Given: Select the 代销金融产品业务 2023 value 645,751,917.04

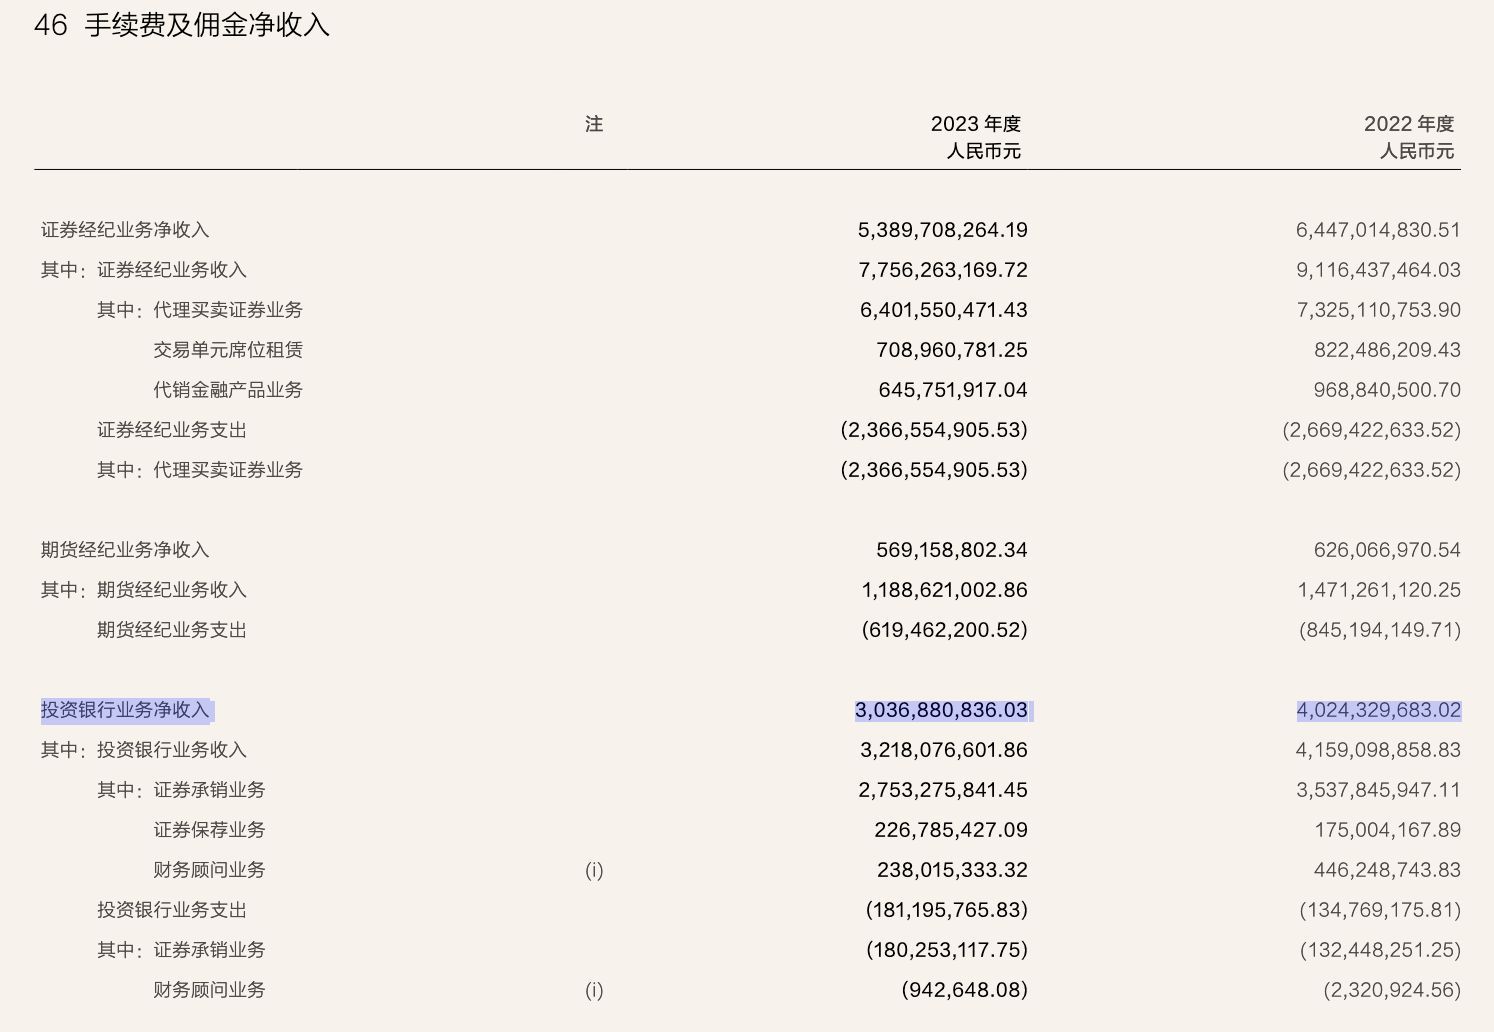Looking at the screenshot, I should point(952,390).
